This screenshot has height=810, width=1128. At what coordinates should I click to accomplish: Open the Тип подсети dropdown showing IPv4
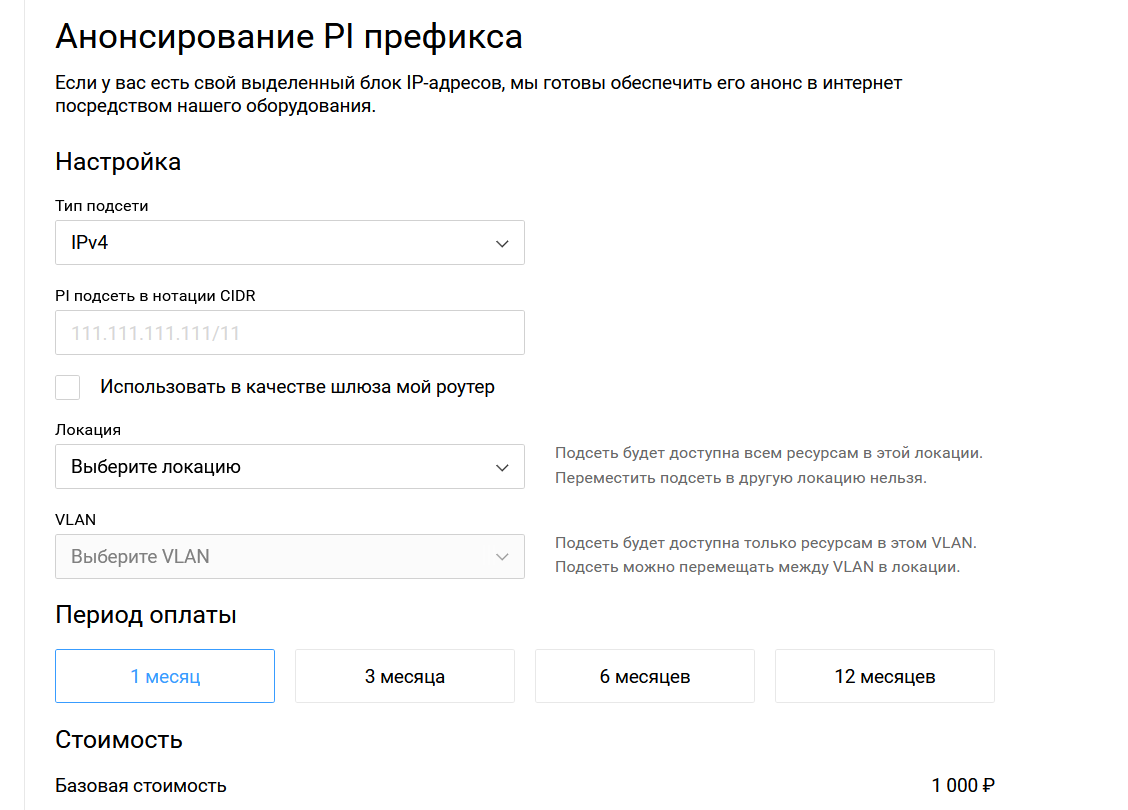[289, 242]
